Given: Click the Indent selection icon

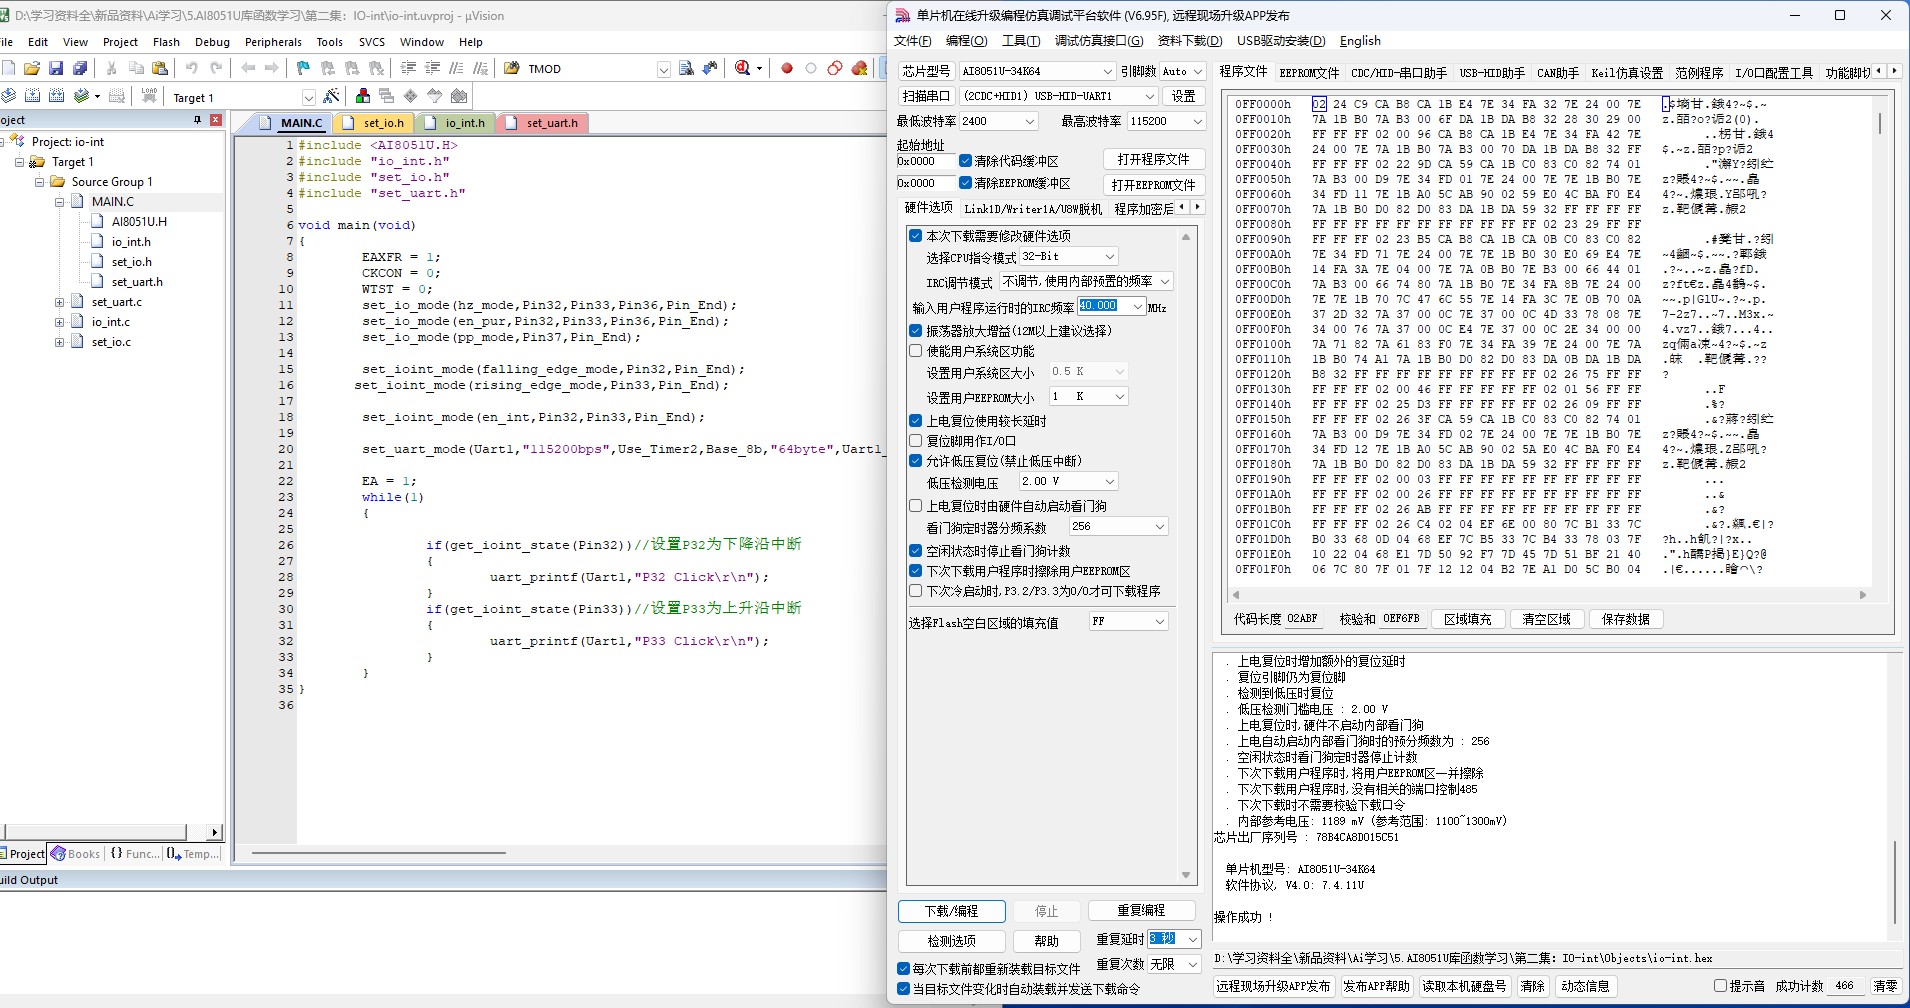Looking at the screenshot, I should tap(408, 68).
